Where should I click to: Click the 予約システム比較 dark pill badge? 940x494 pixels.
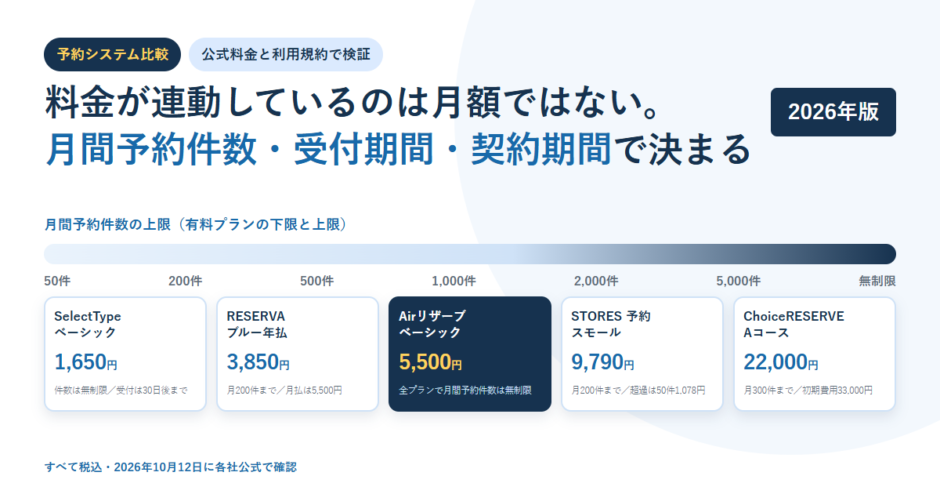click(112, 55)
